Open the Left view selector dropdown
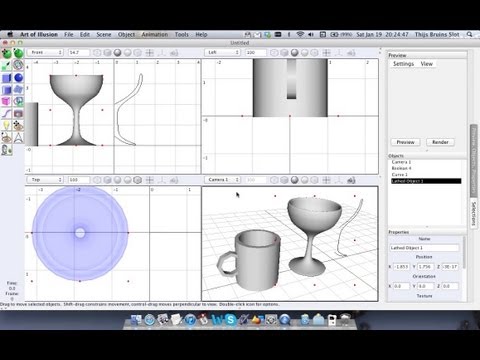Image resolution: width=480 pixels, height=360 pixels. pyautogui.click(x=222, y=53)
